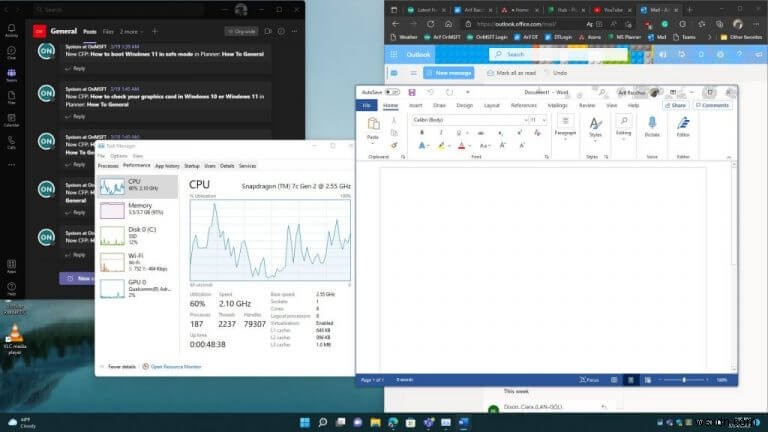
Task: Click New message in Outlook
Action: pyautogui.click(x=449, y=73)
